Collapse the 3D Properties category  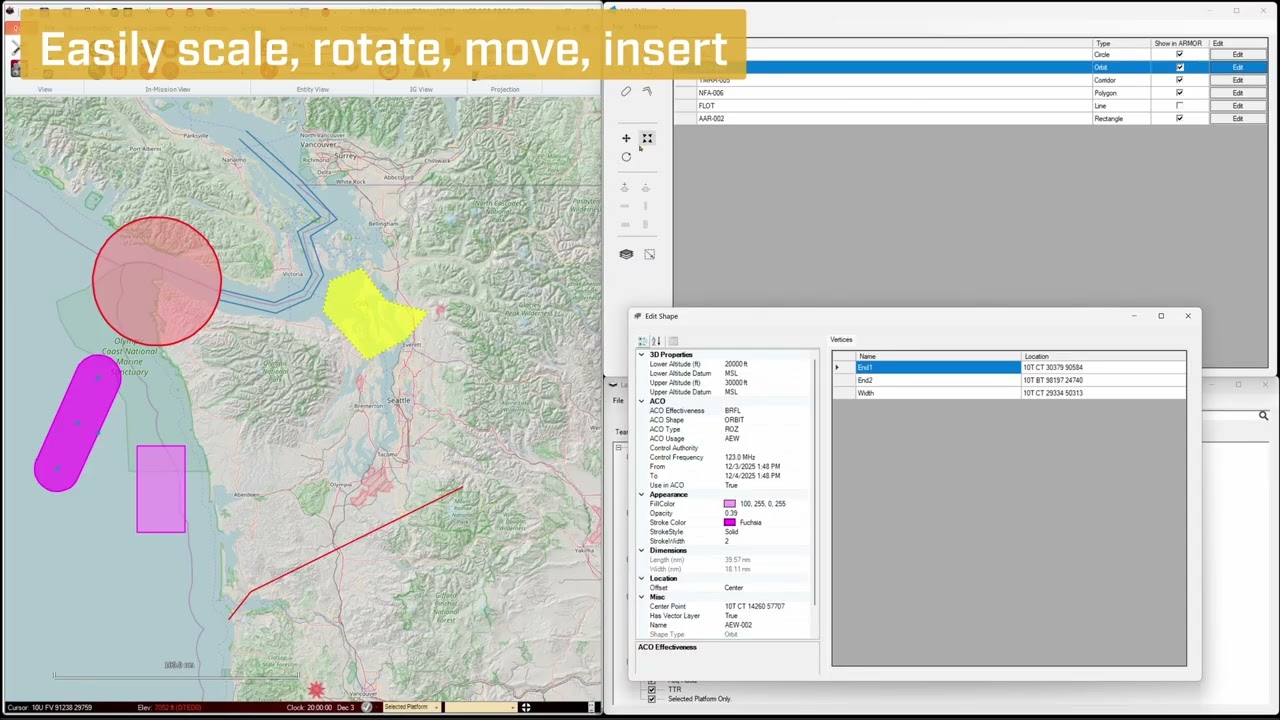[x=642, y=355]
